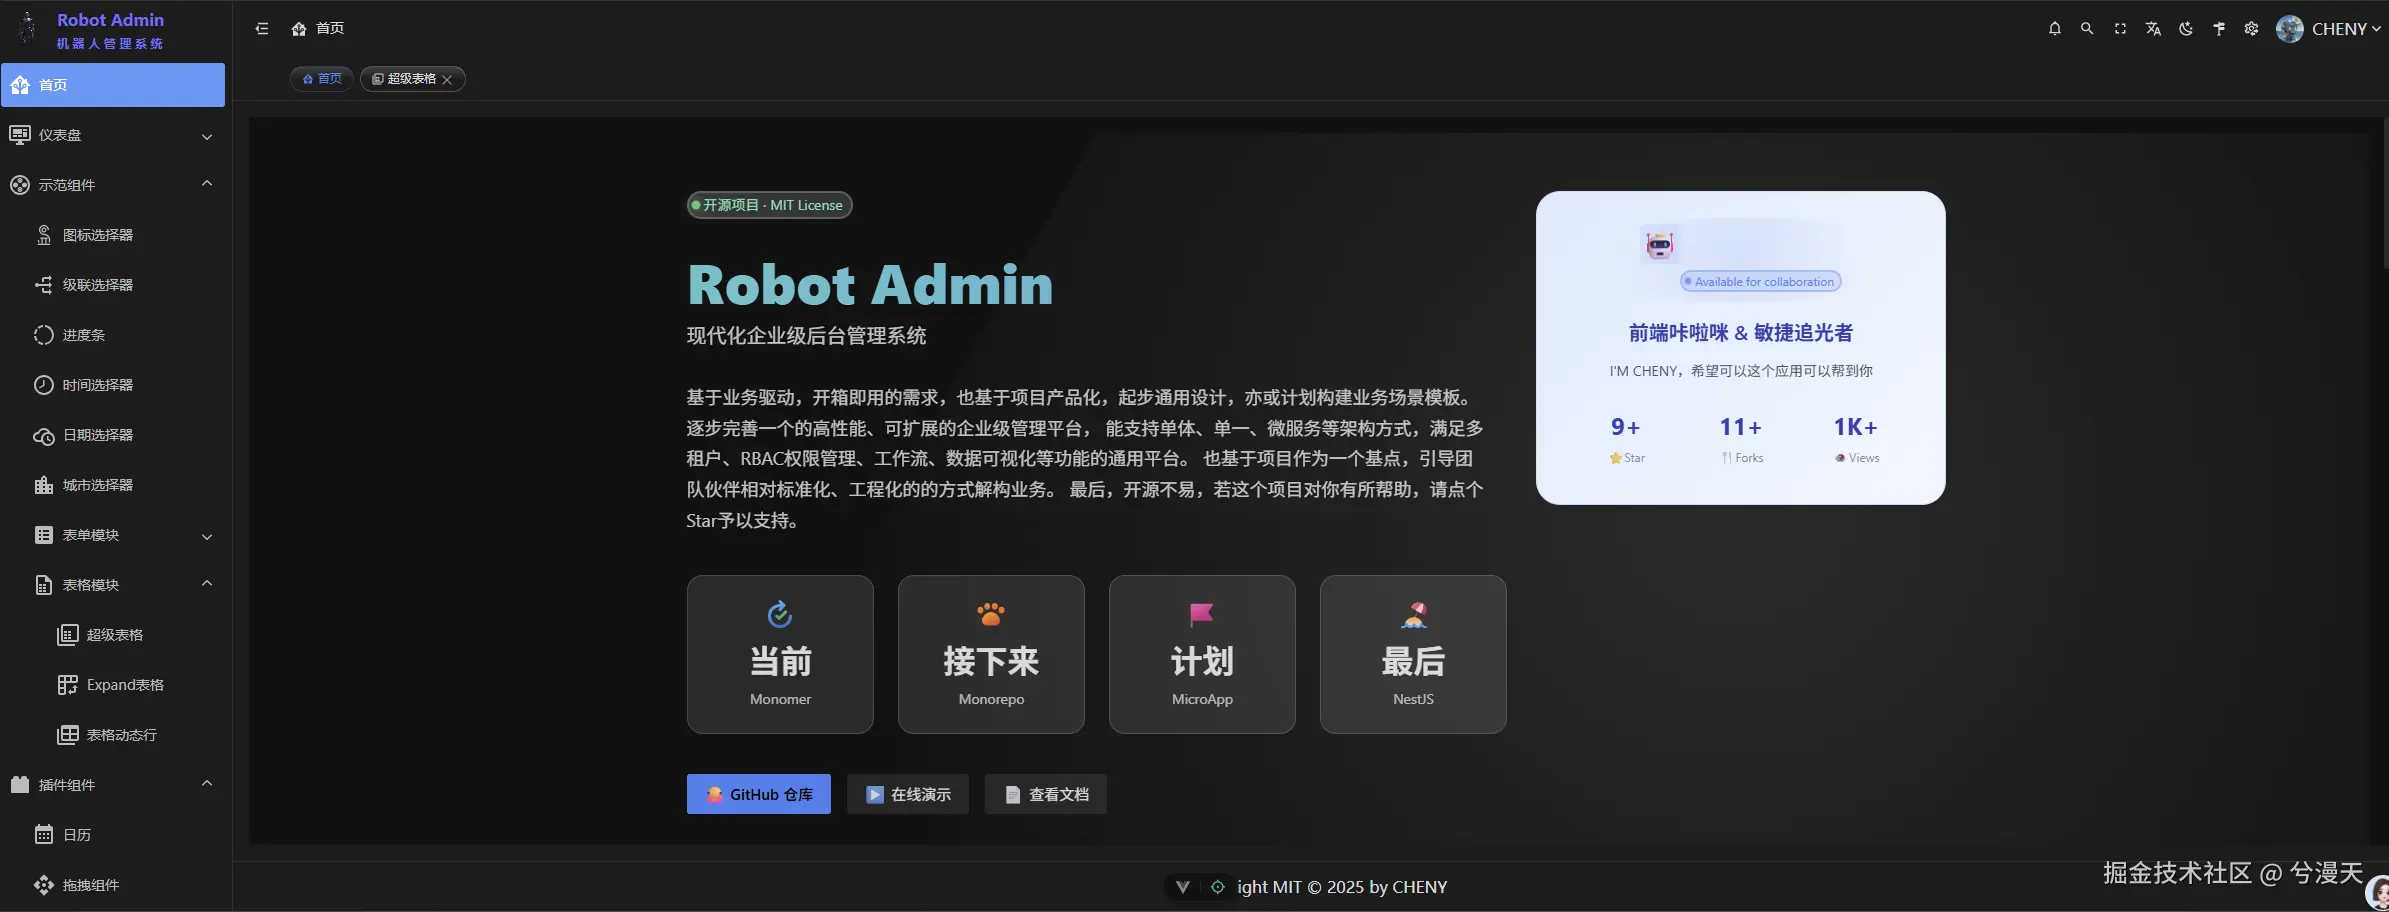The image size is (2389, 912).
Task: Click the building icon for 城市选择器
Action: point(44,485)
